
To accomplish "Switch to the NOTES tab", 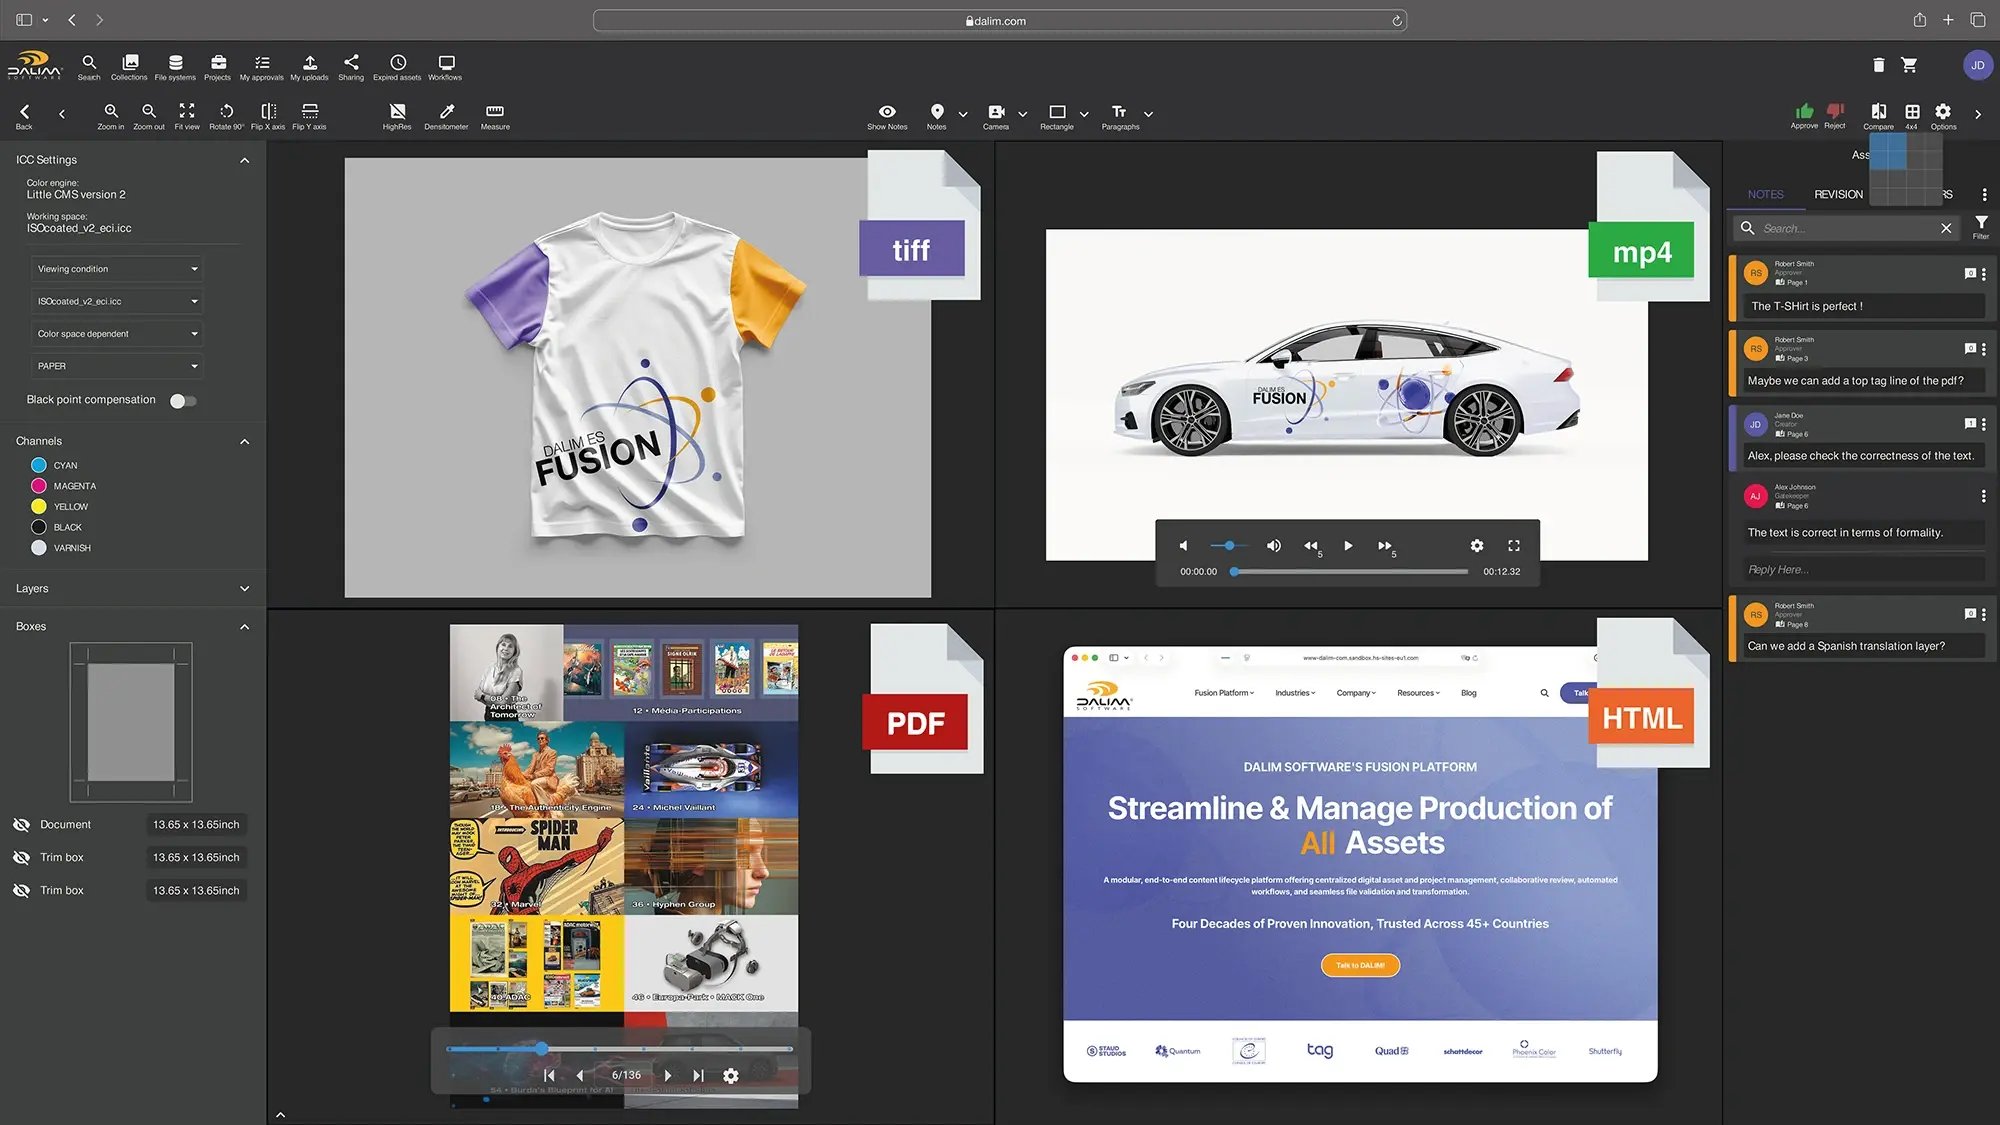I will click(x=1766, y=194).
